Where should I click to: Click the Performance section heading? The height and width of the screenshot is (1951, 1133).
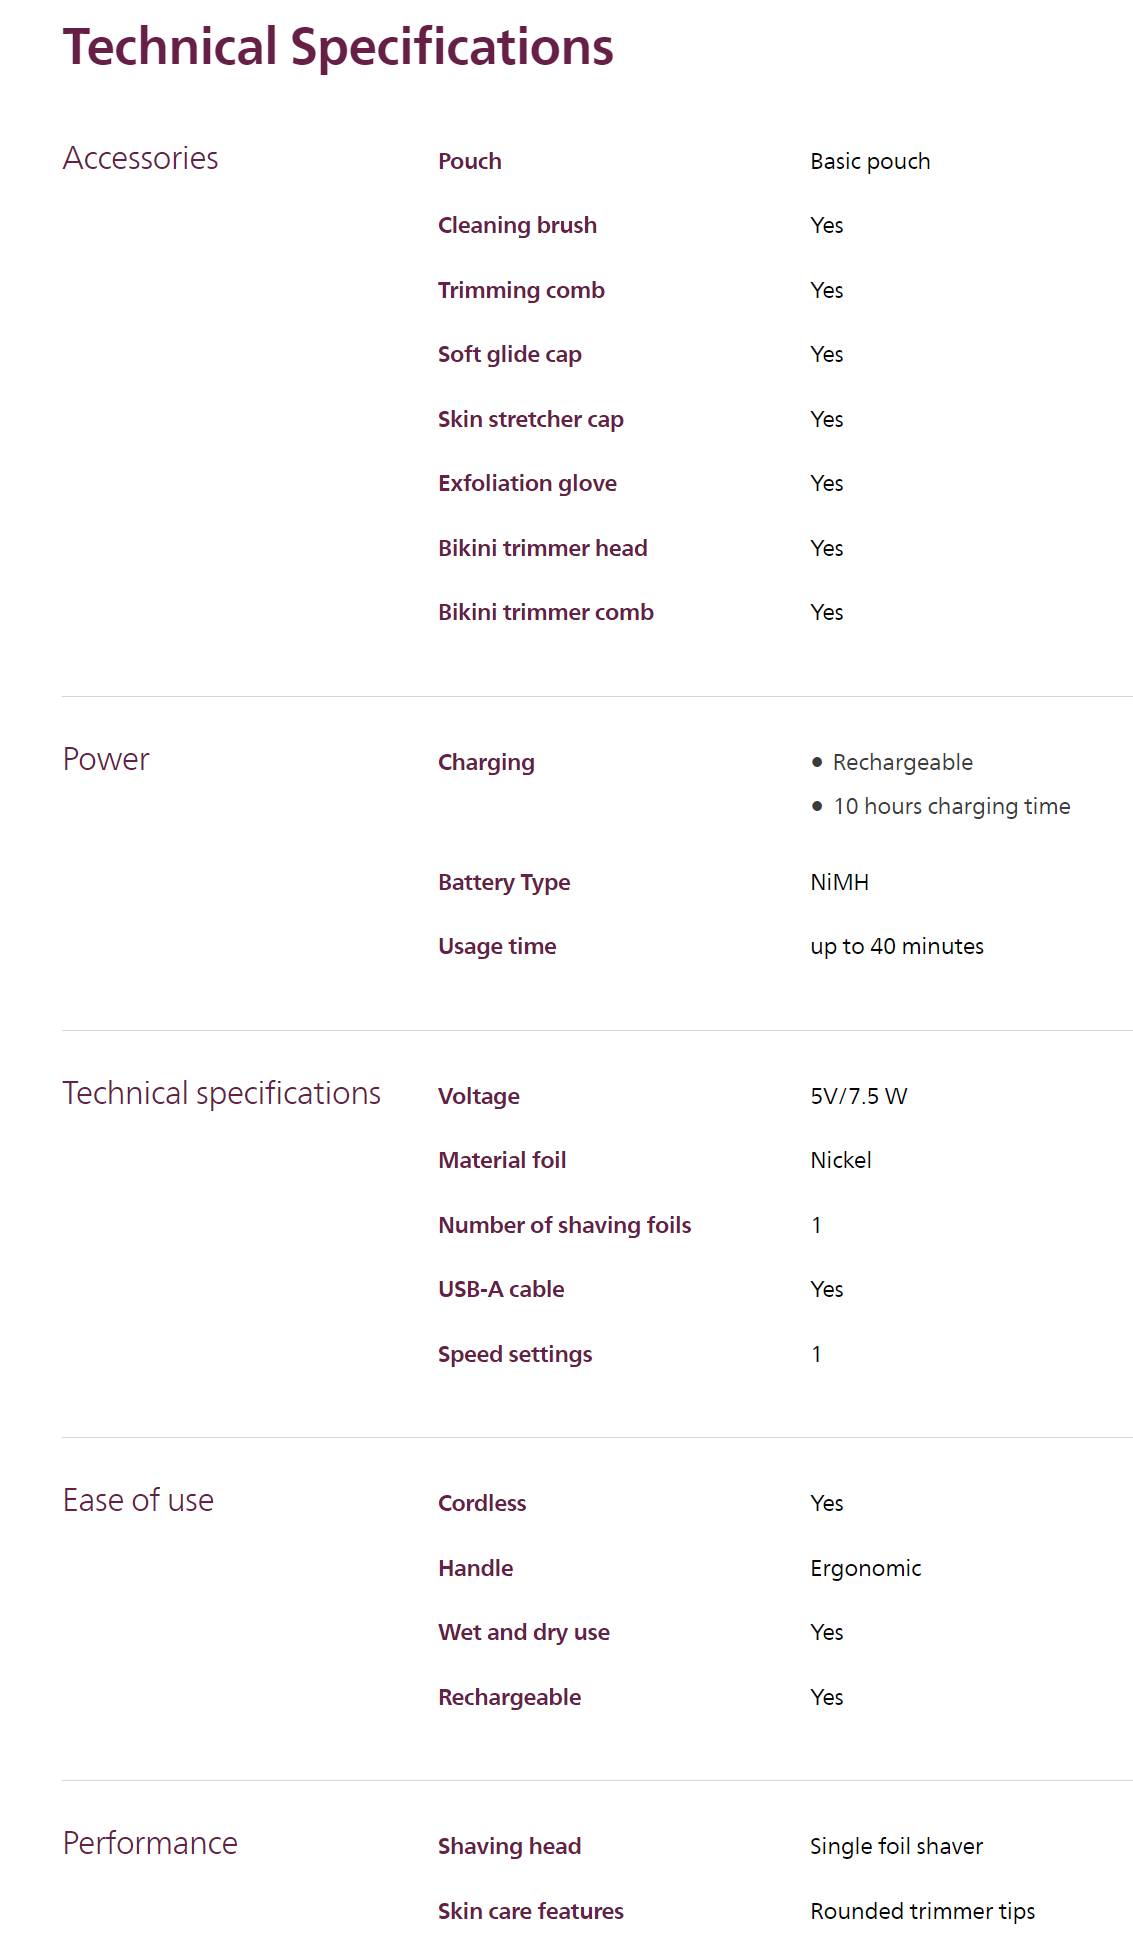[x=150, y=1844]
